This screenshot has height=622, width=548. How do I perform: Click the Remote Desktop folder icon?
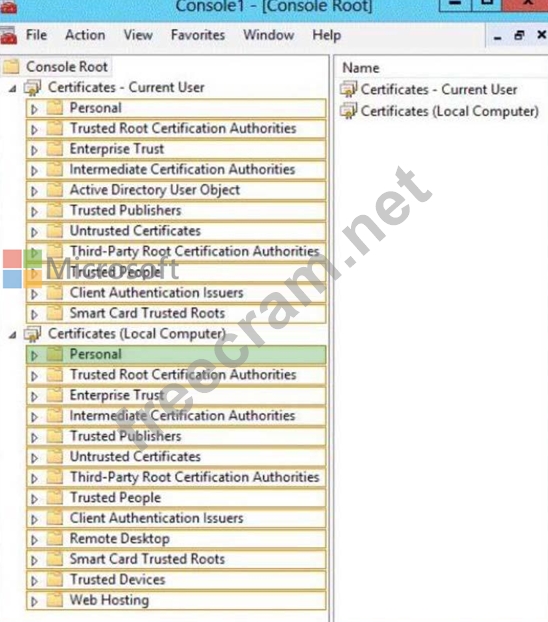tap(54, 538)
